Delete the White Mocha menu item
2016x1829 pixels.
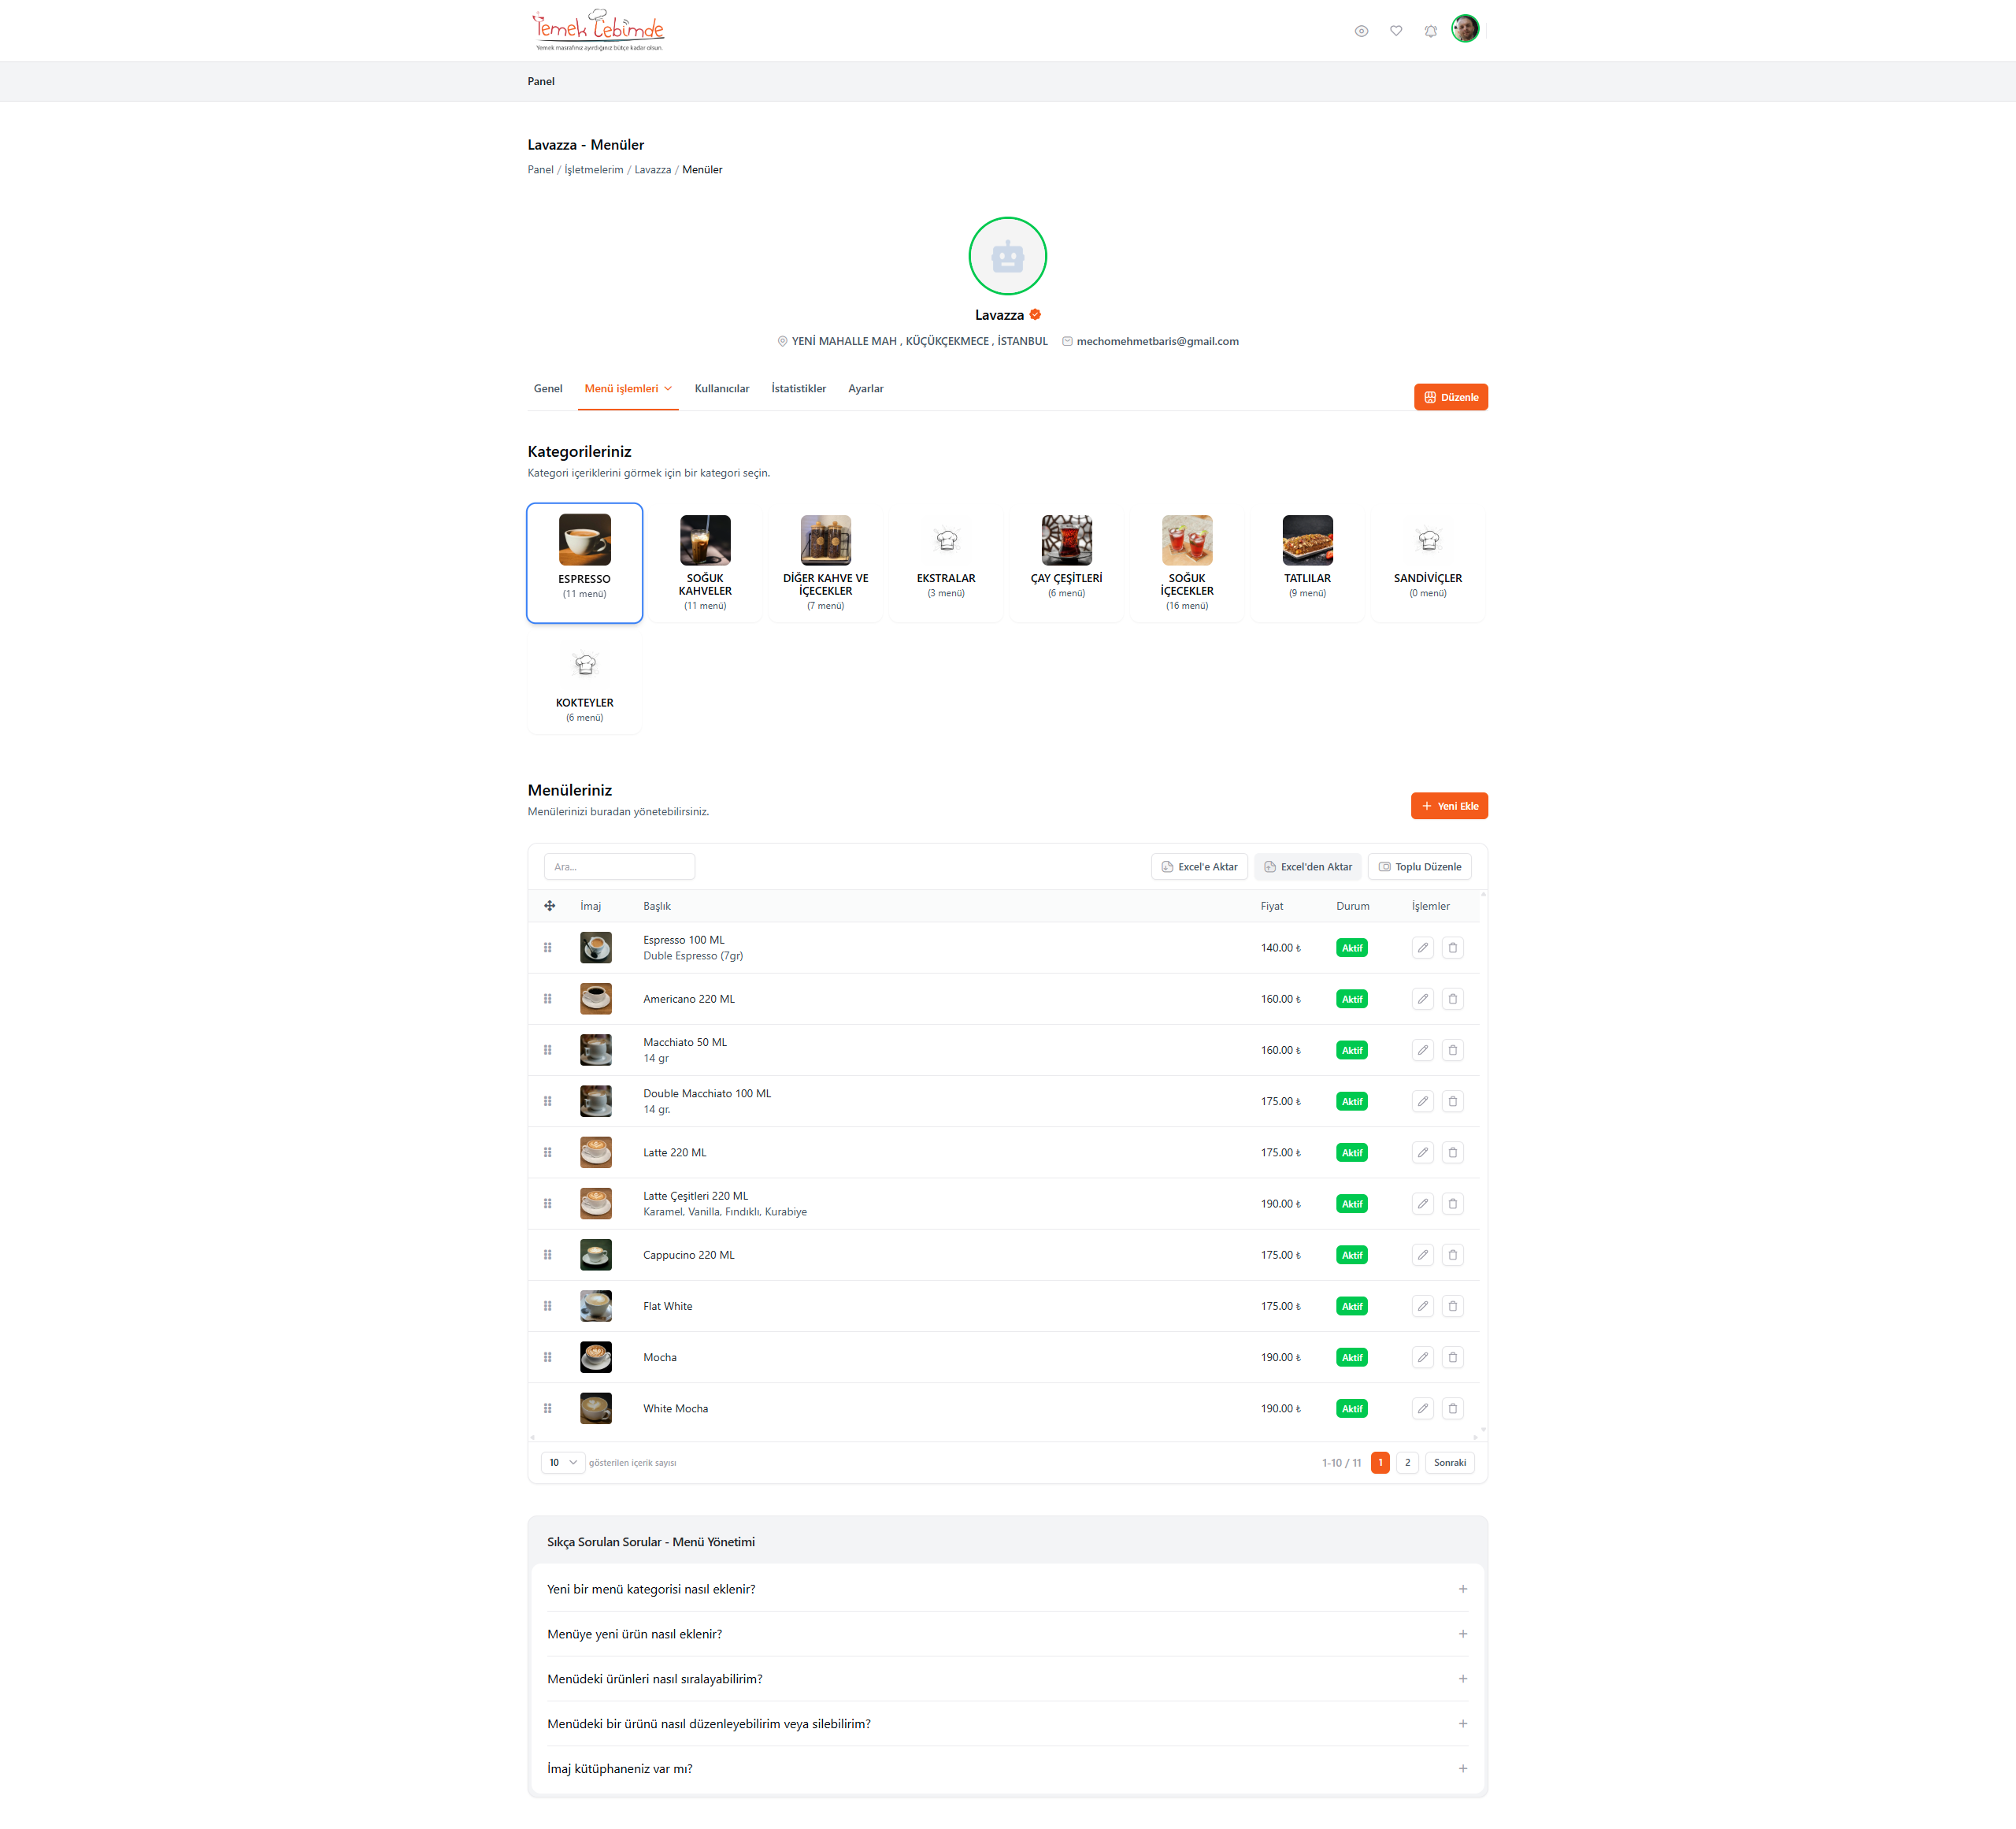(1453, 1408)
